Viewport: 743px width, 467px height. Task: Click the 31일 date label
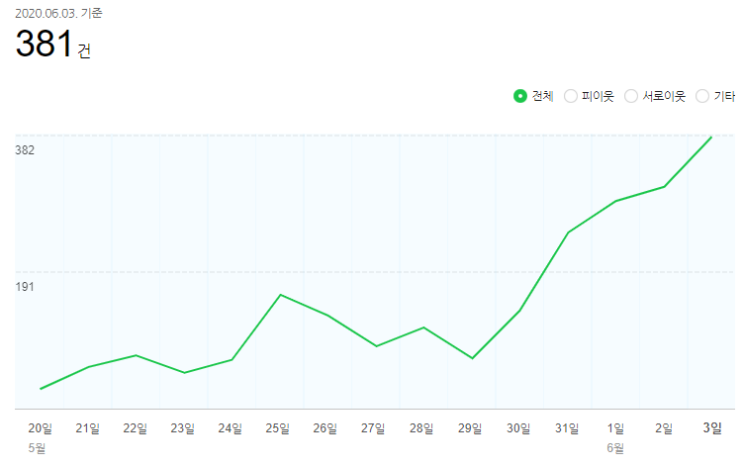pos(567,428)
